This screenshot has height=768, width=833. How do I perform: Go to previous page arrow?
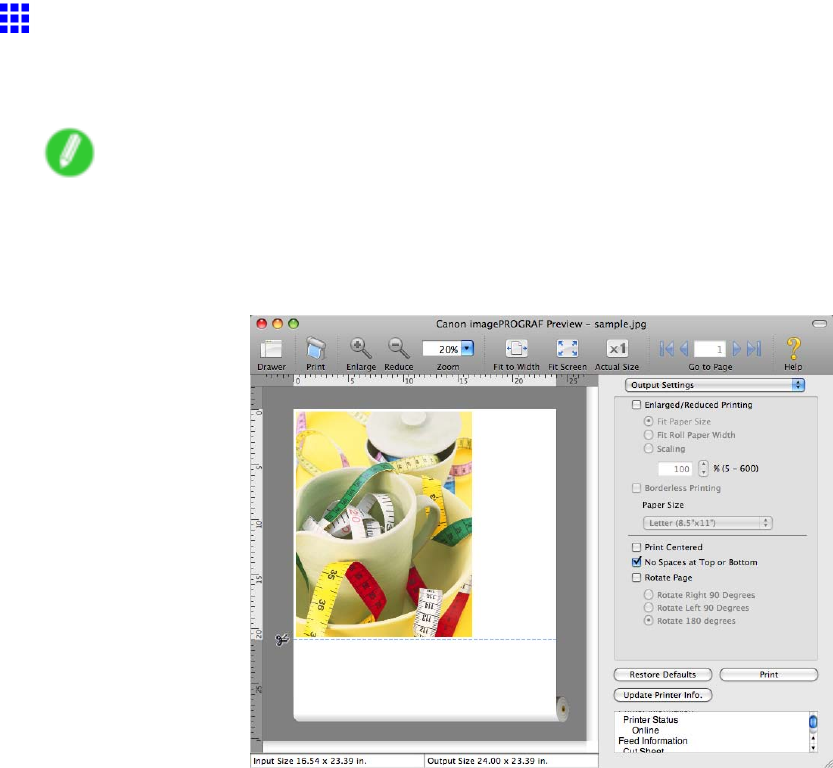pyautogui.click(x=684, y=349)
